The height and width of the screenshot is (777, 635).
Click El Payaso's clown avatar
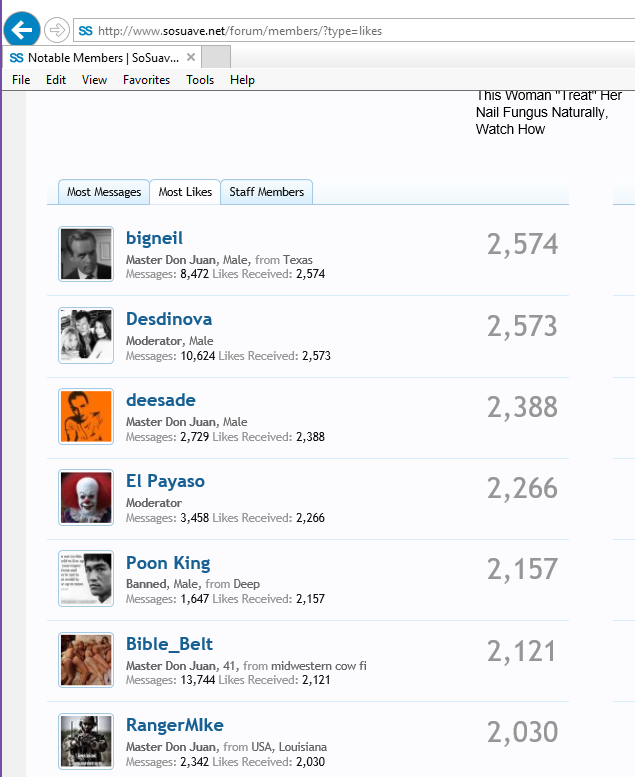(86, 496)
